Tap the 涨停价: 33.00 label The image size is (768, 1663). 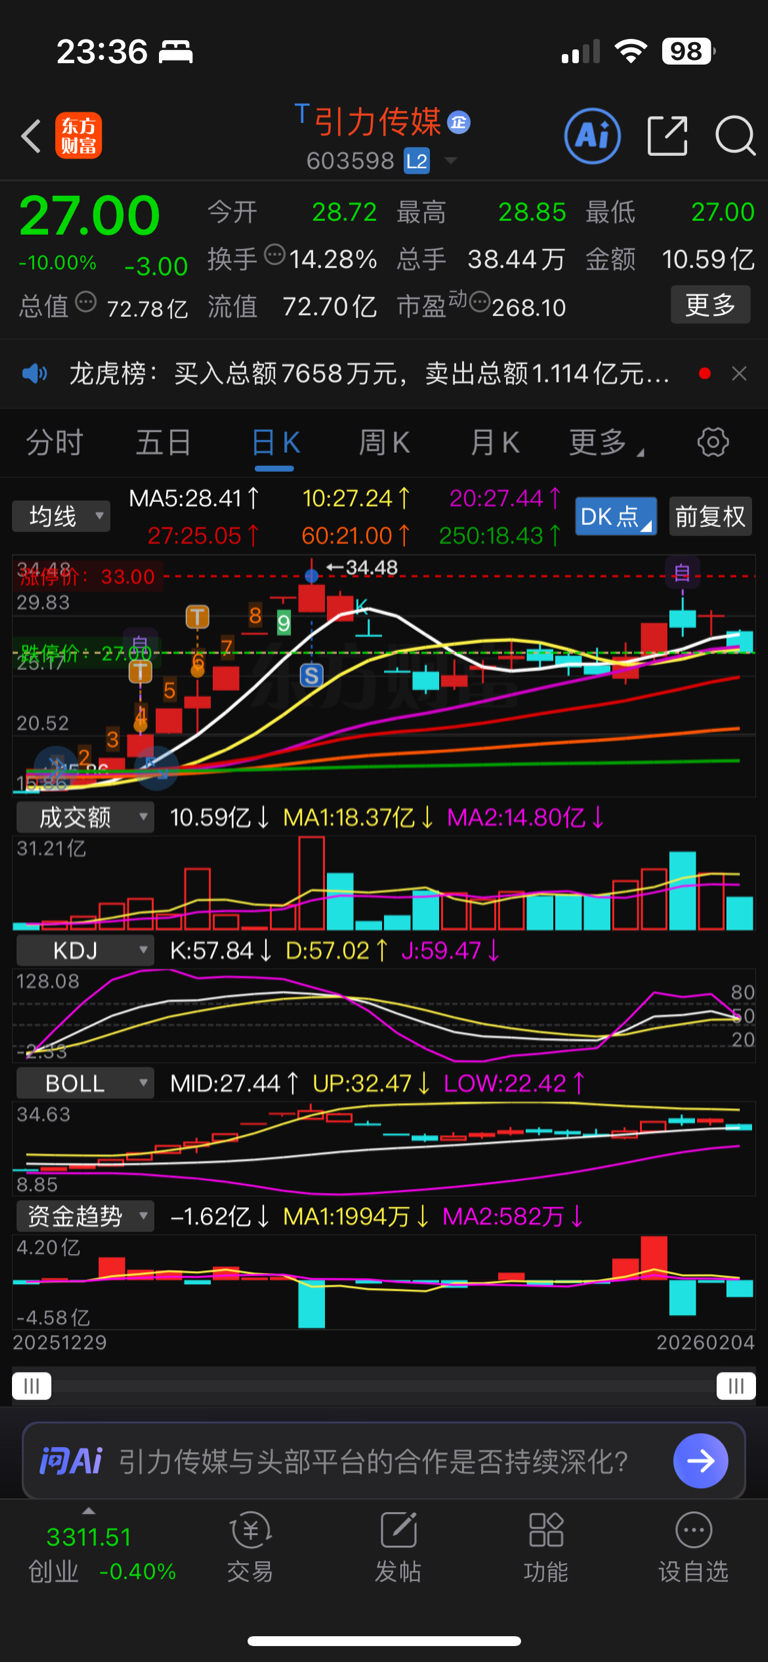88,576
